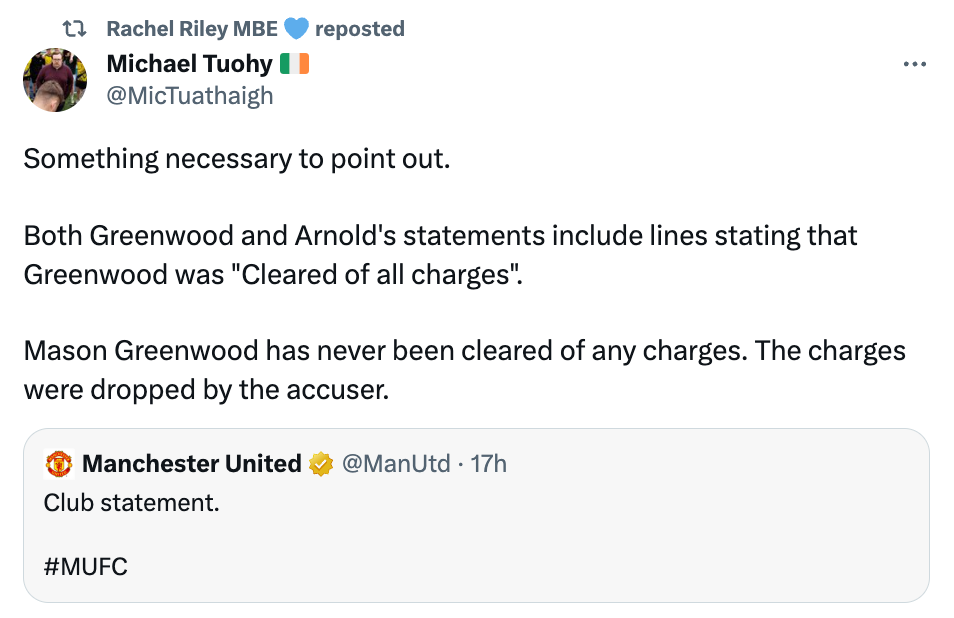Click the Irish flag emoji
This screenshot has height=618, width=954.
click(294, 63)
